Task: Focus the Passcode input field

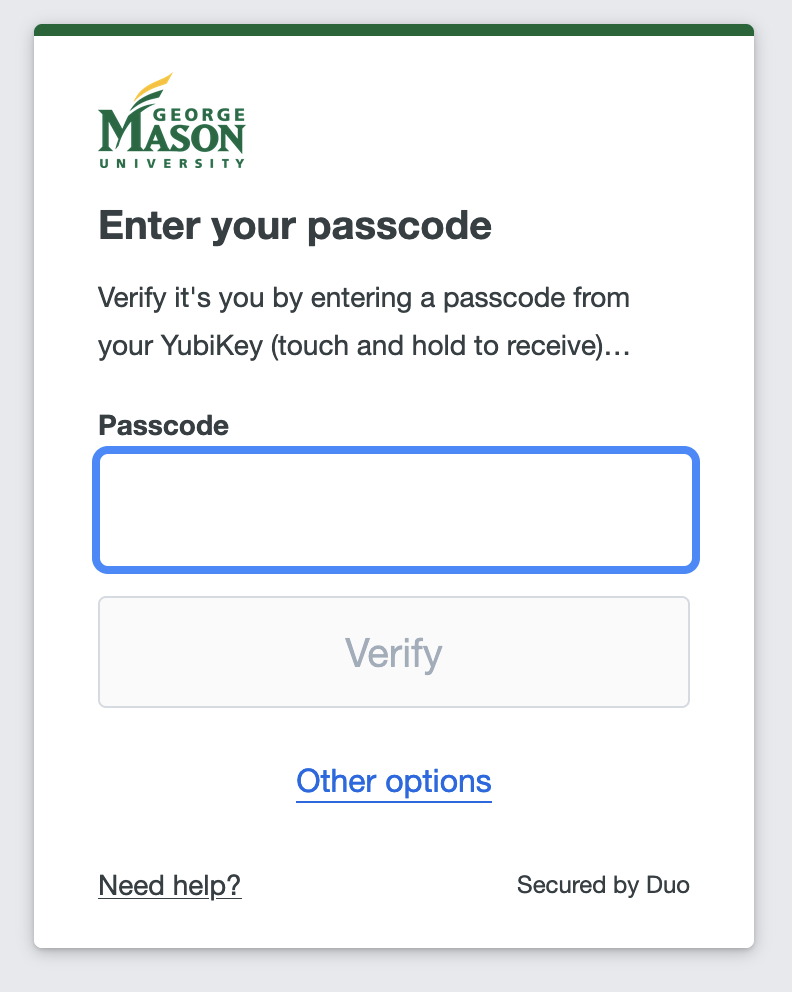Action: [395, 510]
